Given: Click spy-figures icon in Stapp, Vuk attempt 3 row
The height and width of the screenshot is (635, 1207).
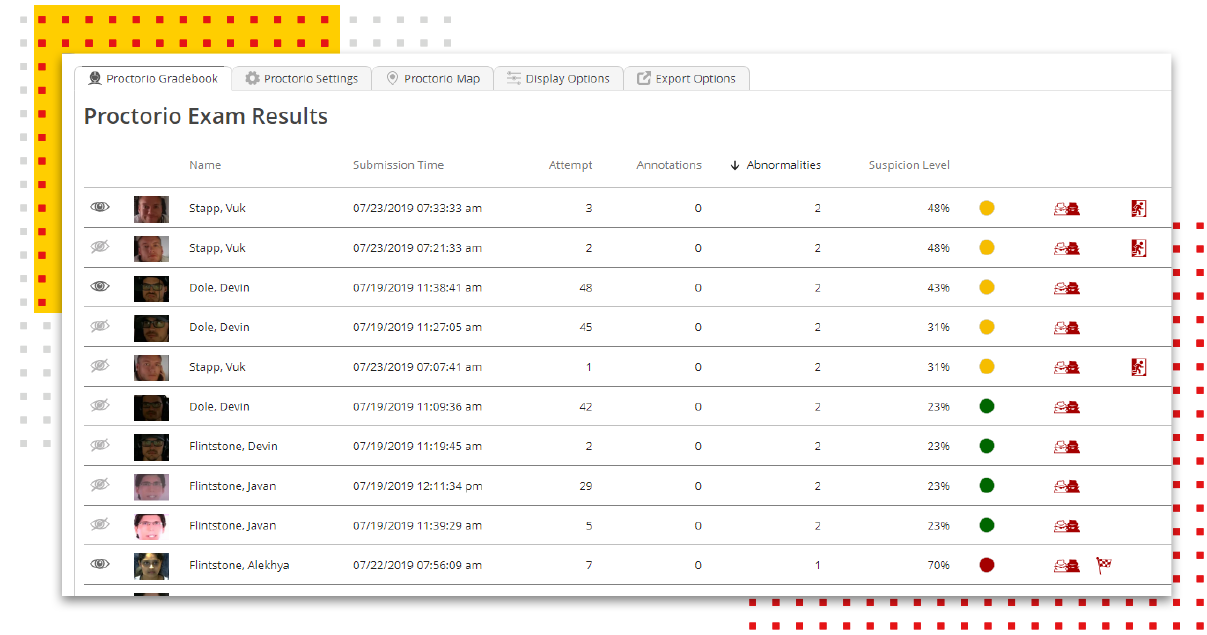Looking at the screenshot, I should (x=1066, y=209).
